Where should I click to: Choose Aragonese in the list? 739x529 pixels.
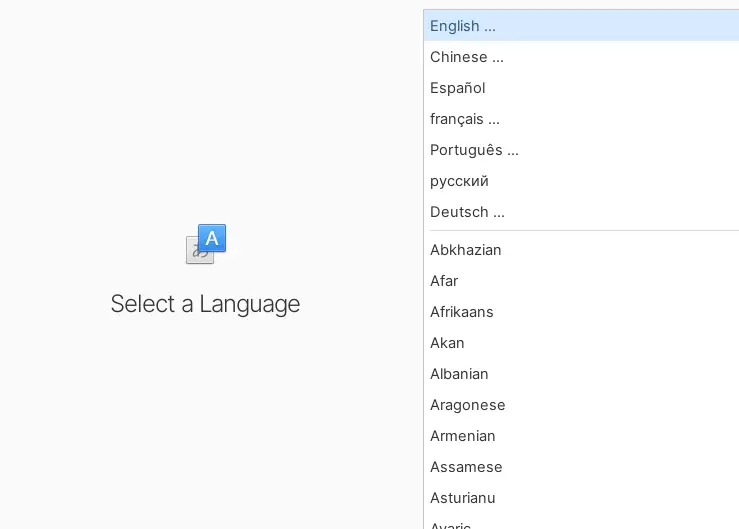click(581, 405)
